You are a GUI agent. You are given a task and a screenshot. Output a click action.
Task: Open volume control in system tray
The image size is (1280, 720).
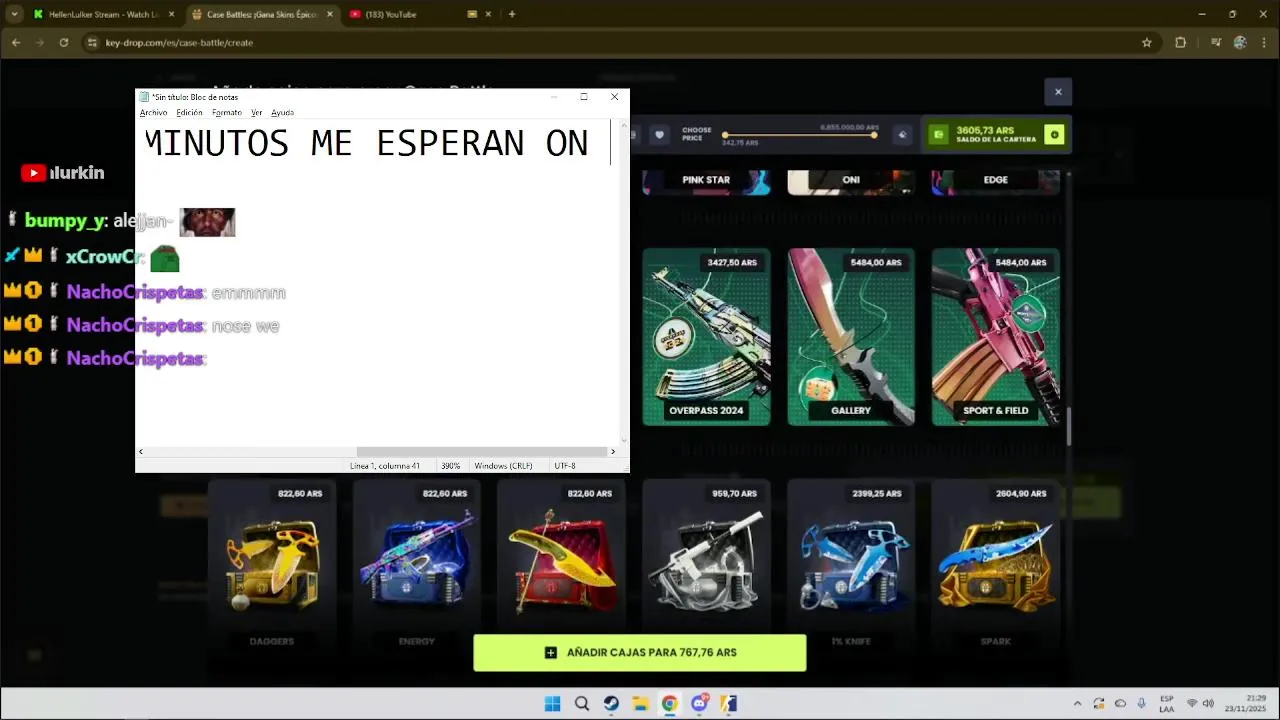click(1208, 704)
